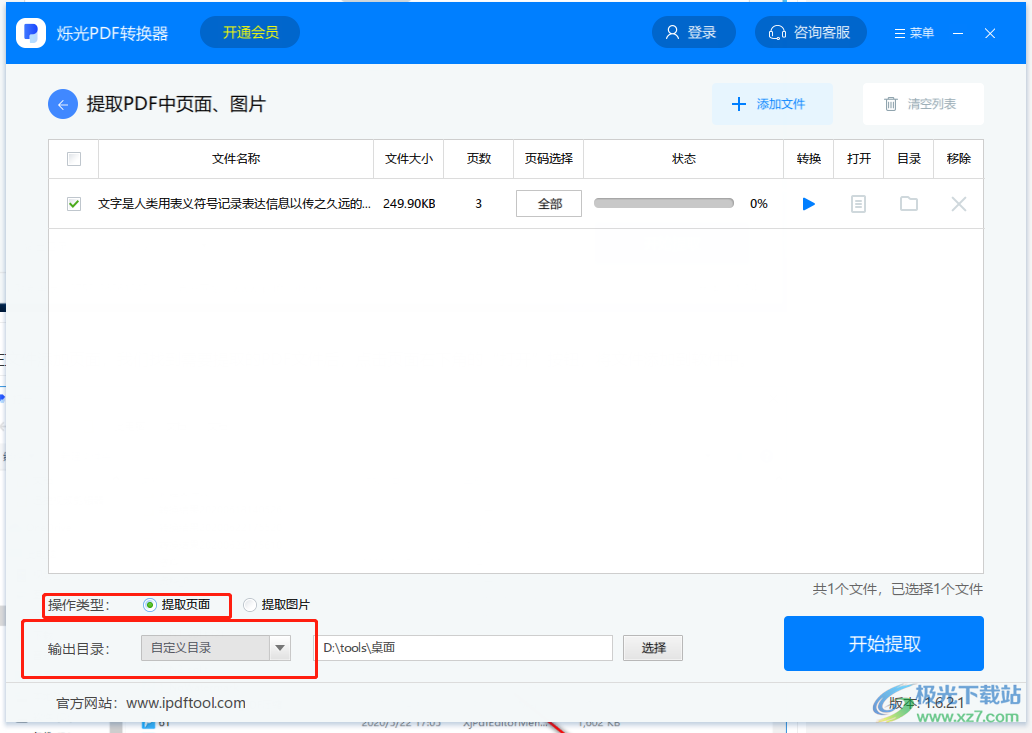1032x733 pixels.
Task: Click the 咨询客服 text
Action: [822, 32]
